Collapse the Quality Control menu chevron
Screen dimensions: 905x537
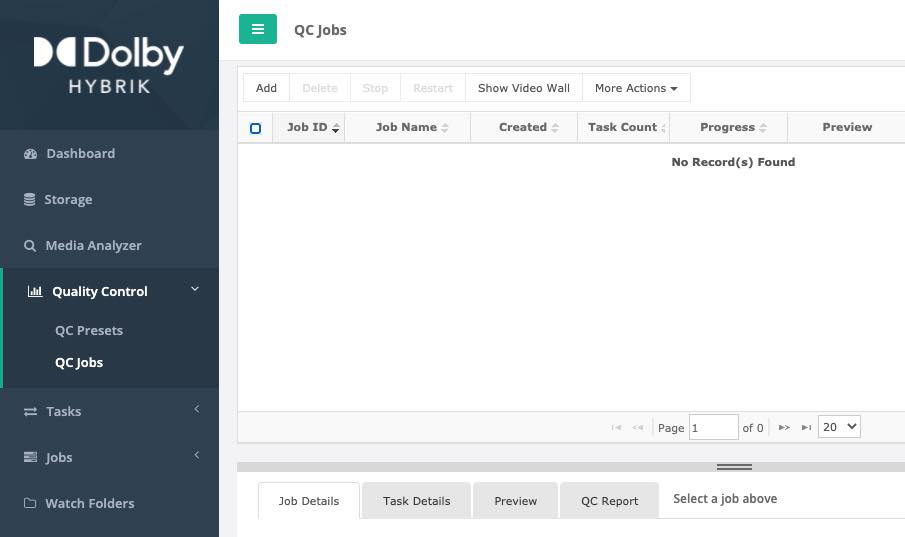[x=195, y=289]
